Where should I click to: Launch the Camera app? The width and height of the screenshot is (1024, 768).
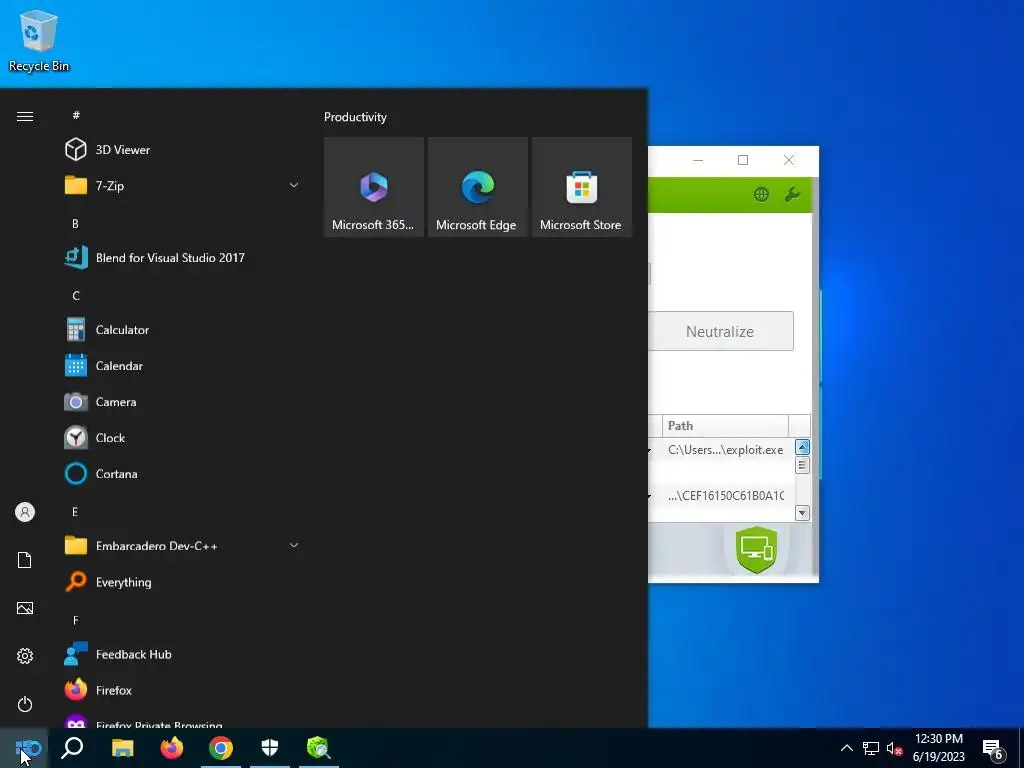(x=183, y=402)
